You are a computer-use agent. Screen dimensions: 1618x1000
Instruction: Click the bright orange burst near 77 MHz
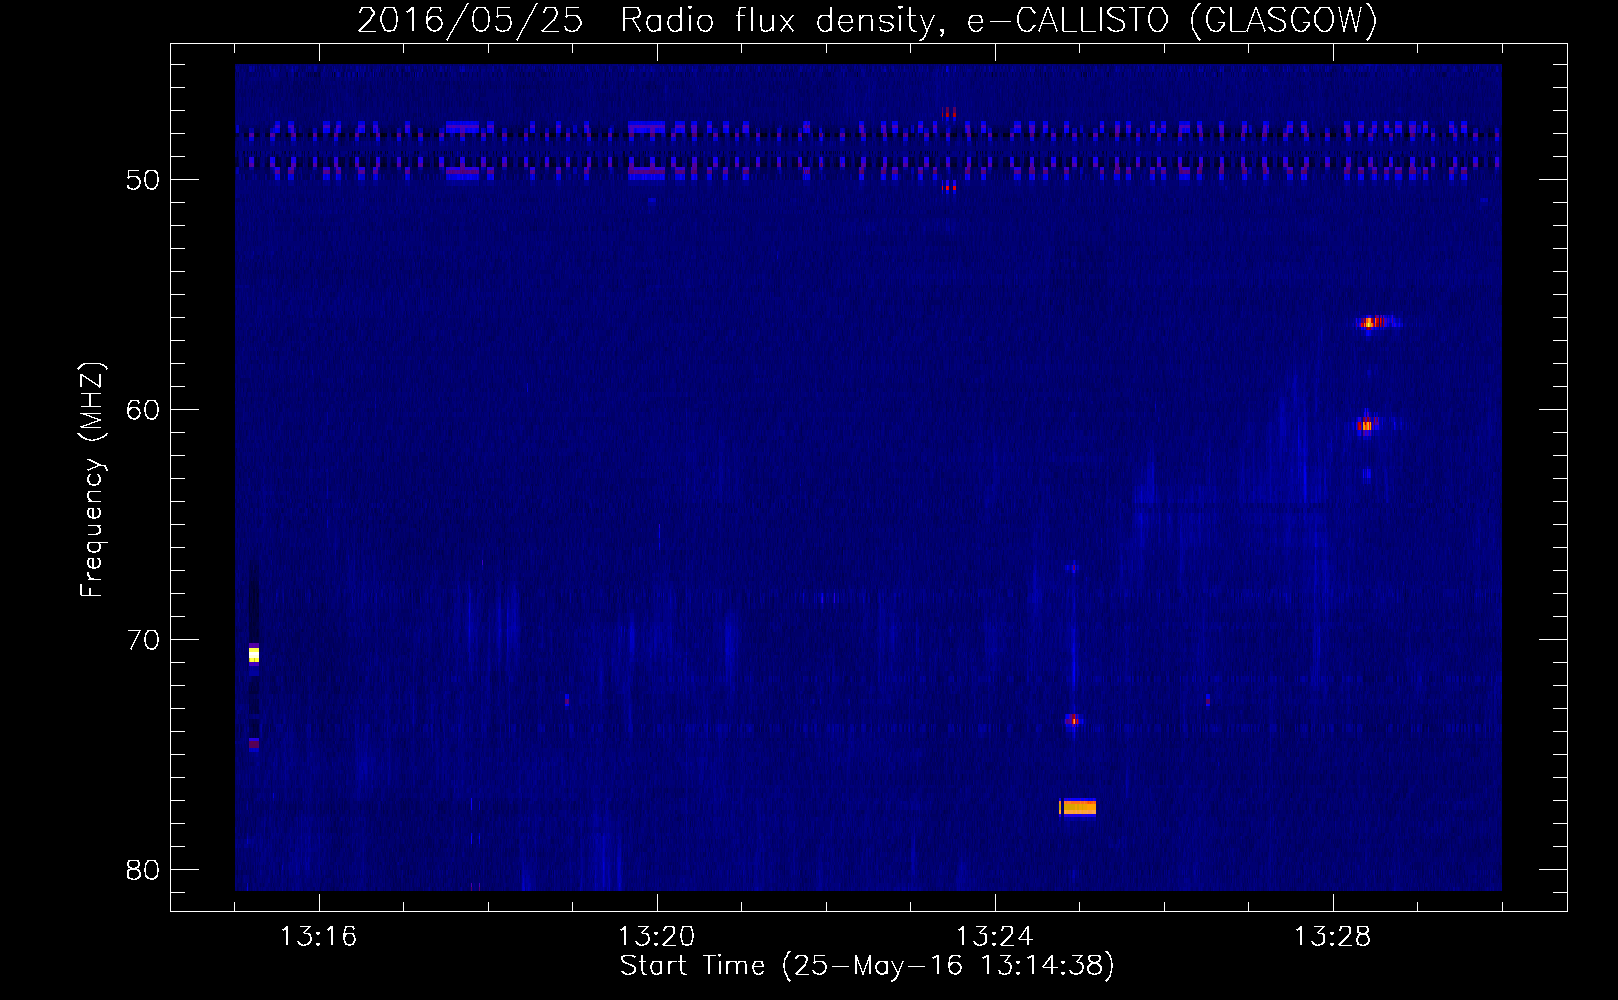click(1078, 807)
